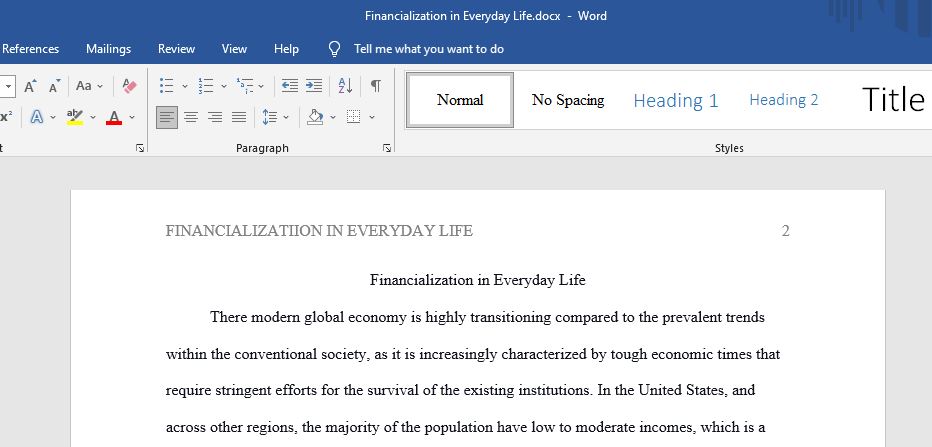The image size is (932, 447).
Task: Open multilevel list dropdown arrow
Action: (x=261, y=87)
